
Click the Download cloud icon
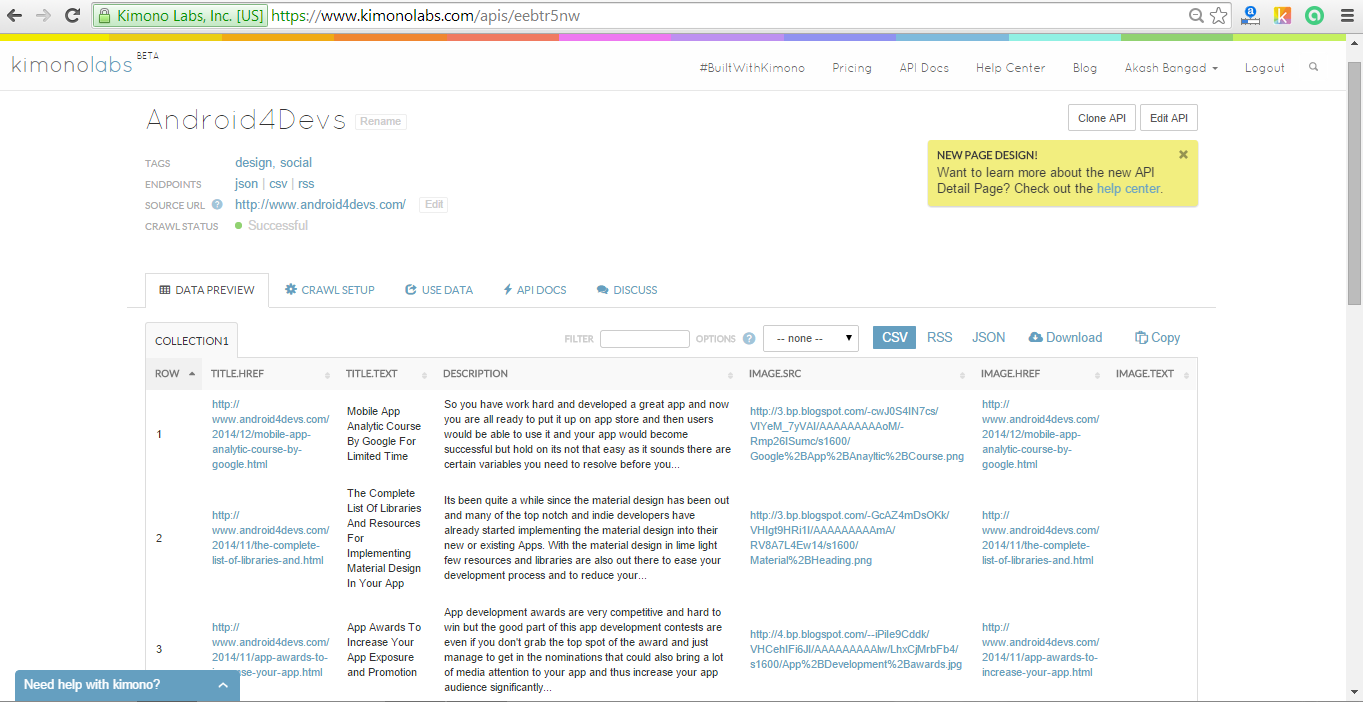(x=1035, y=338)
